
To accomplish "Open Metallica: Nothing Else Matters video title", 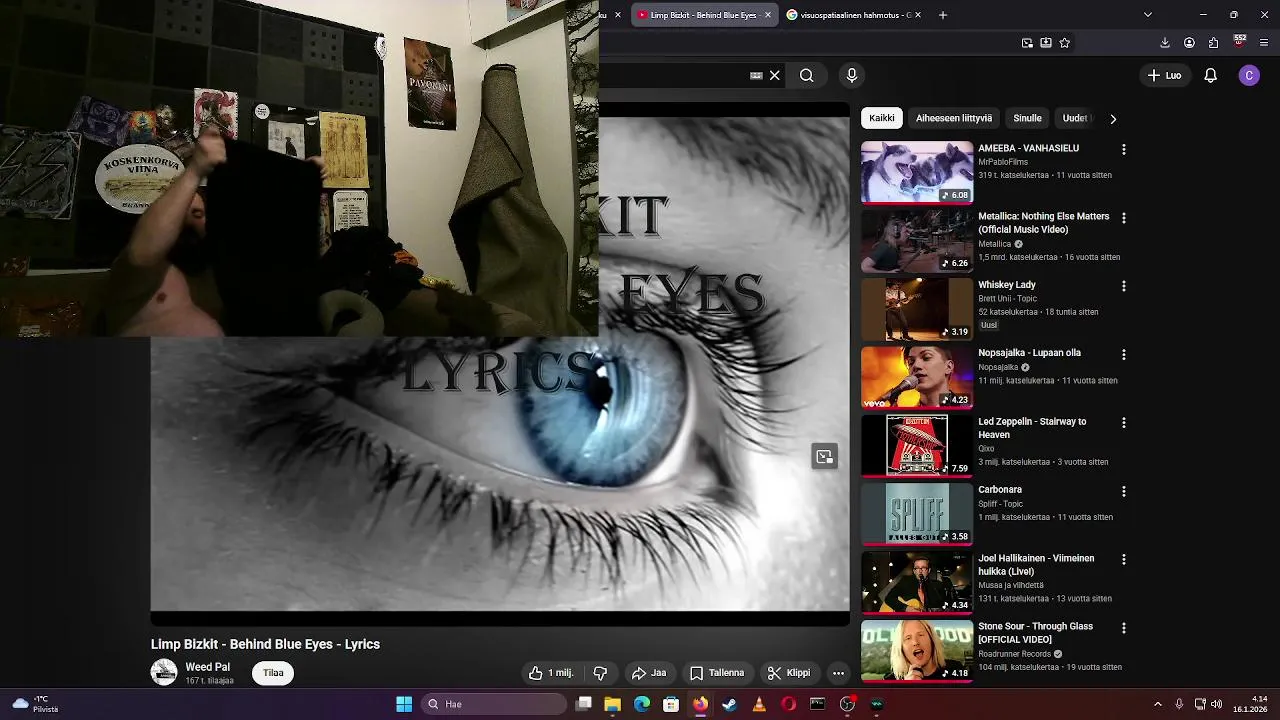I will coord(1043,223).
